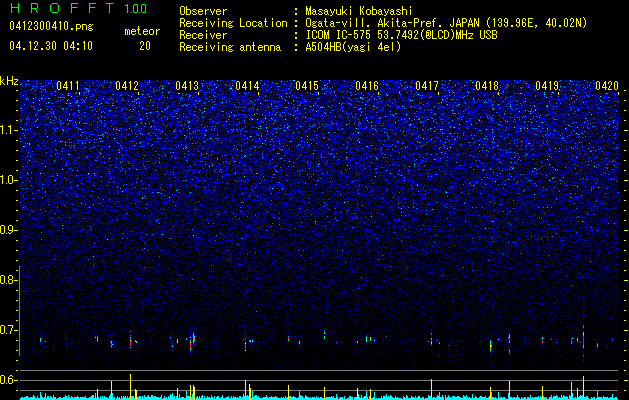The image size is (629, 400).
Task: Click the date stamp 04.12.30 04:10
Action: click(51, 46)
